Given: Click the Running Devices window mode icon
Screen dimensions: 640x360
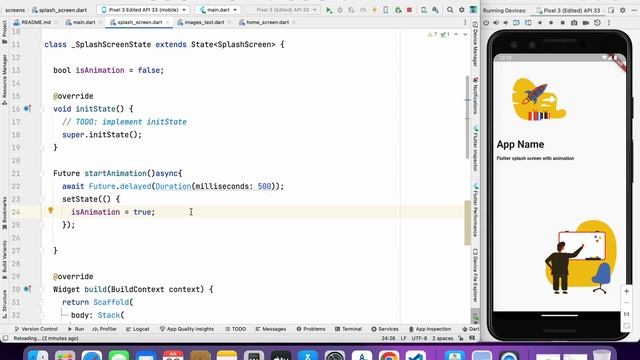Looking at the screenshot, I should click(611, 10).
